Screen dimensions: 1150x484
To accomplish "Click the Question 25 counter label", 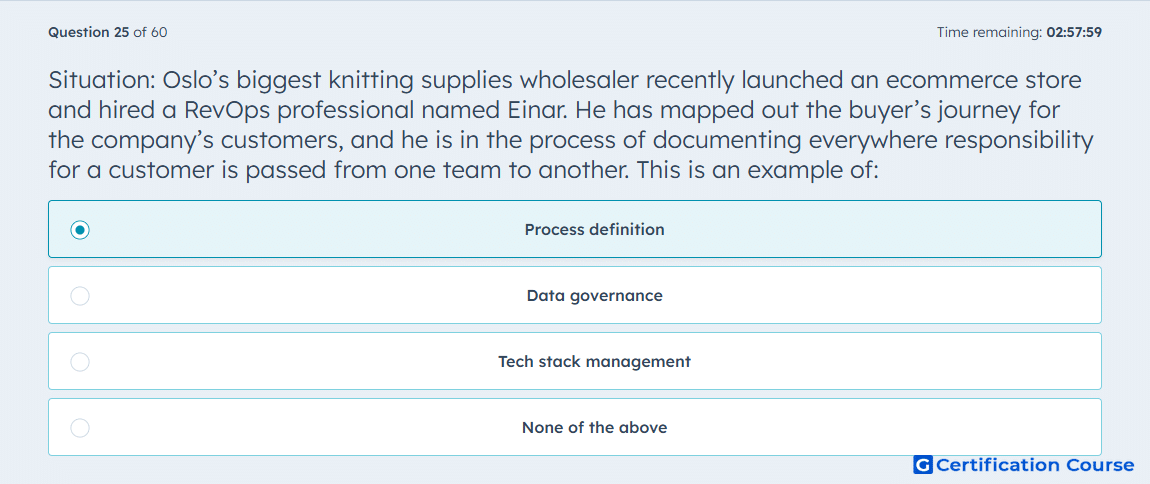I will click(x=89, y=32).
